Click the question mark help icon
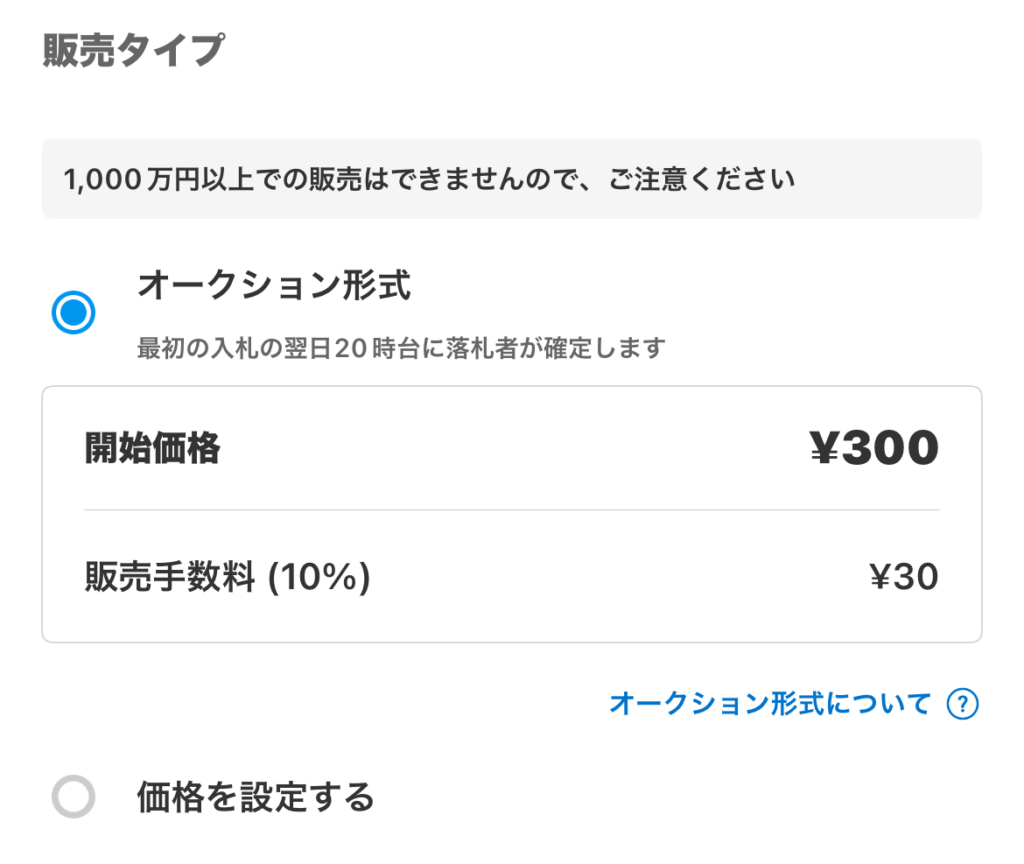 [x=961, y=704]
